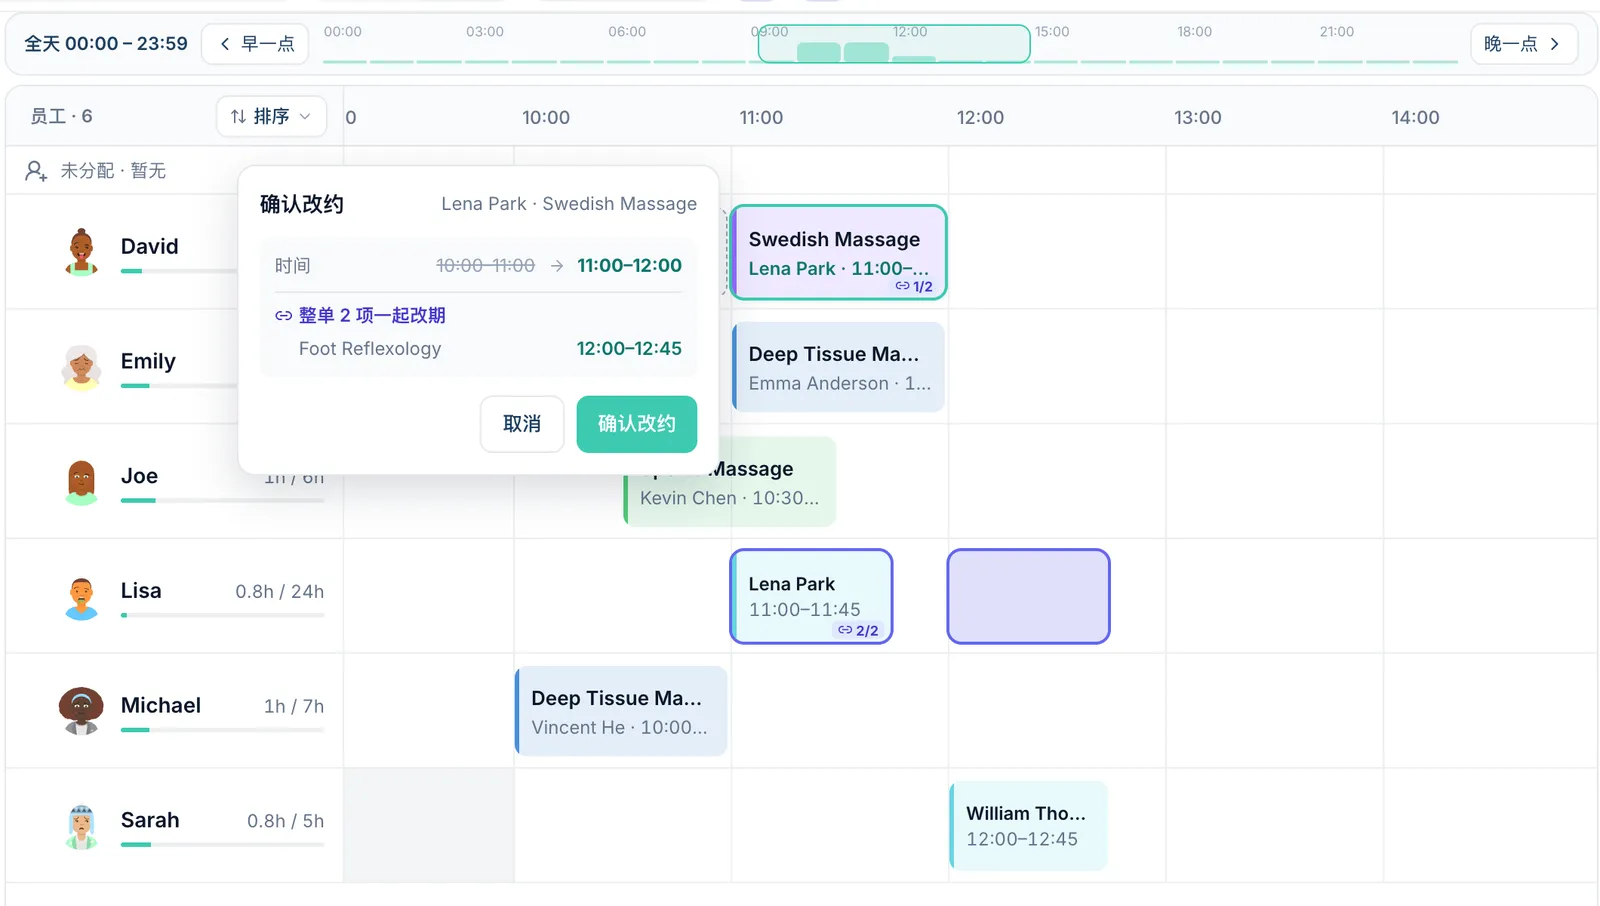The width and height of the screenshot is (1600, 906).
Task: Click Lisa's 0.8h / 24h workload text
Action: (280, 592)
